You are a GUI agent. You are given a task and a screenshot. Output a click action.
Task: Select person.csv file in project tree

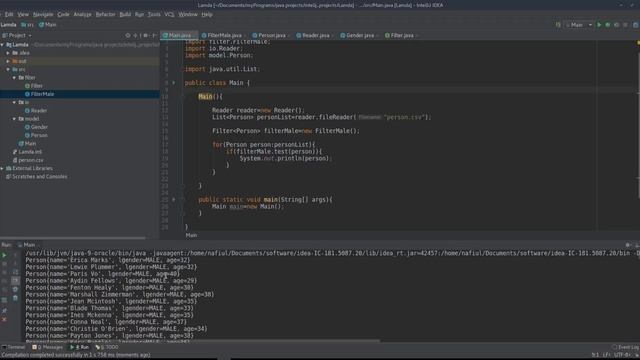(x=28, y=160)
